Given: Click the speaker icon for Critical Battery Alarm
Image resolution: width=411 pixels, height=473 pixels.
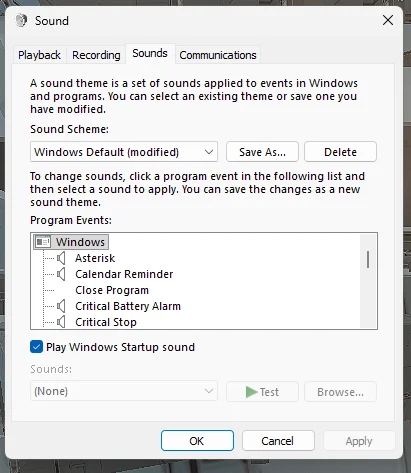Looking at the screenshot, I should 61,306.
